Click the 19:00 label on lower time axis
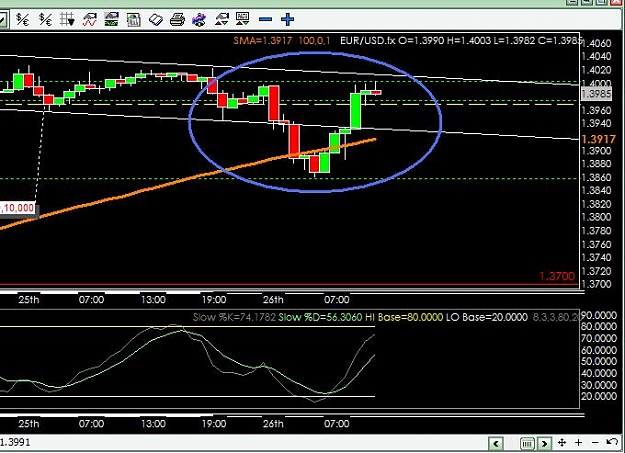The width and height of the screenshot is (625, 453). [x=214, y=423]
